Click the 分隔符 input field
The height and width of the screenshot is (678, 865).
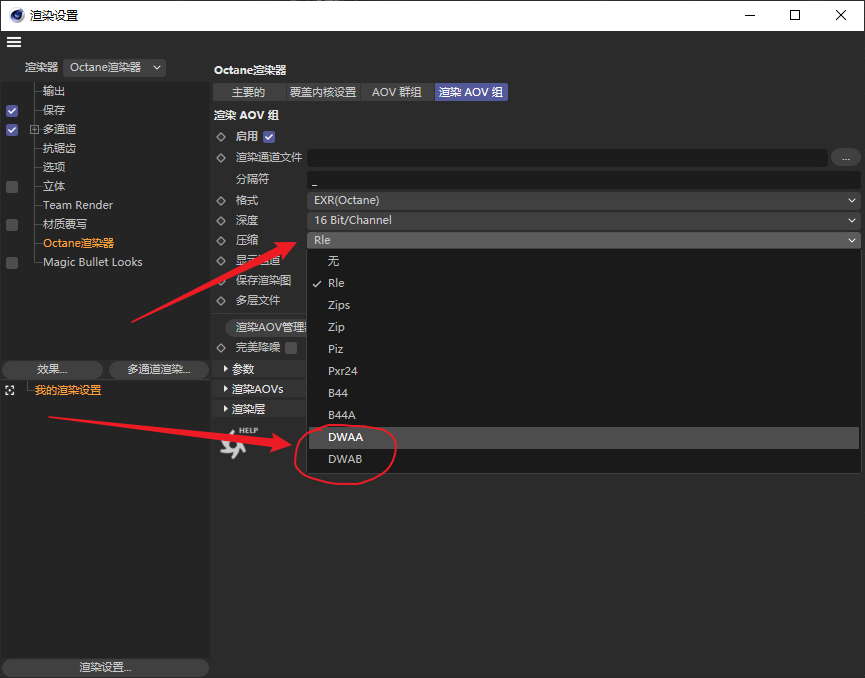tap(584, 180)
